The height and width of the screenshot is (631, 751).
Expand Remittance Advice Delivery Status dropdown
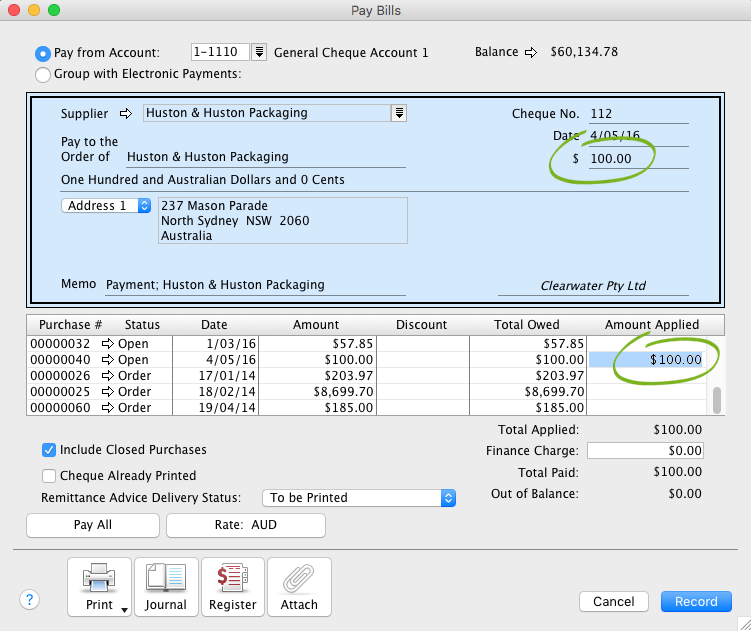click(x=448, y=498)
